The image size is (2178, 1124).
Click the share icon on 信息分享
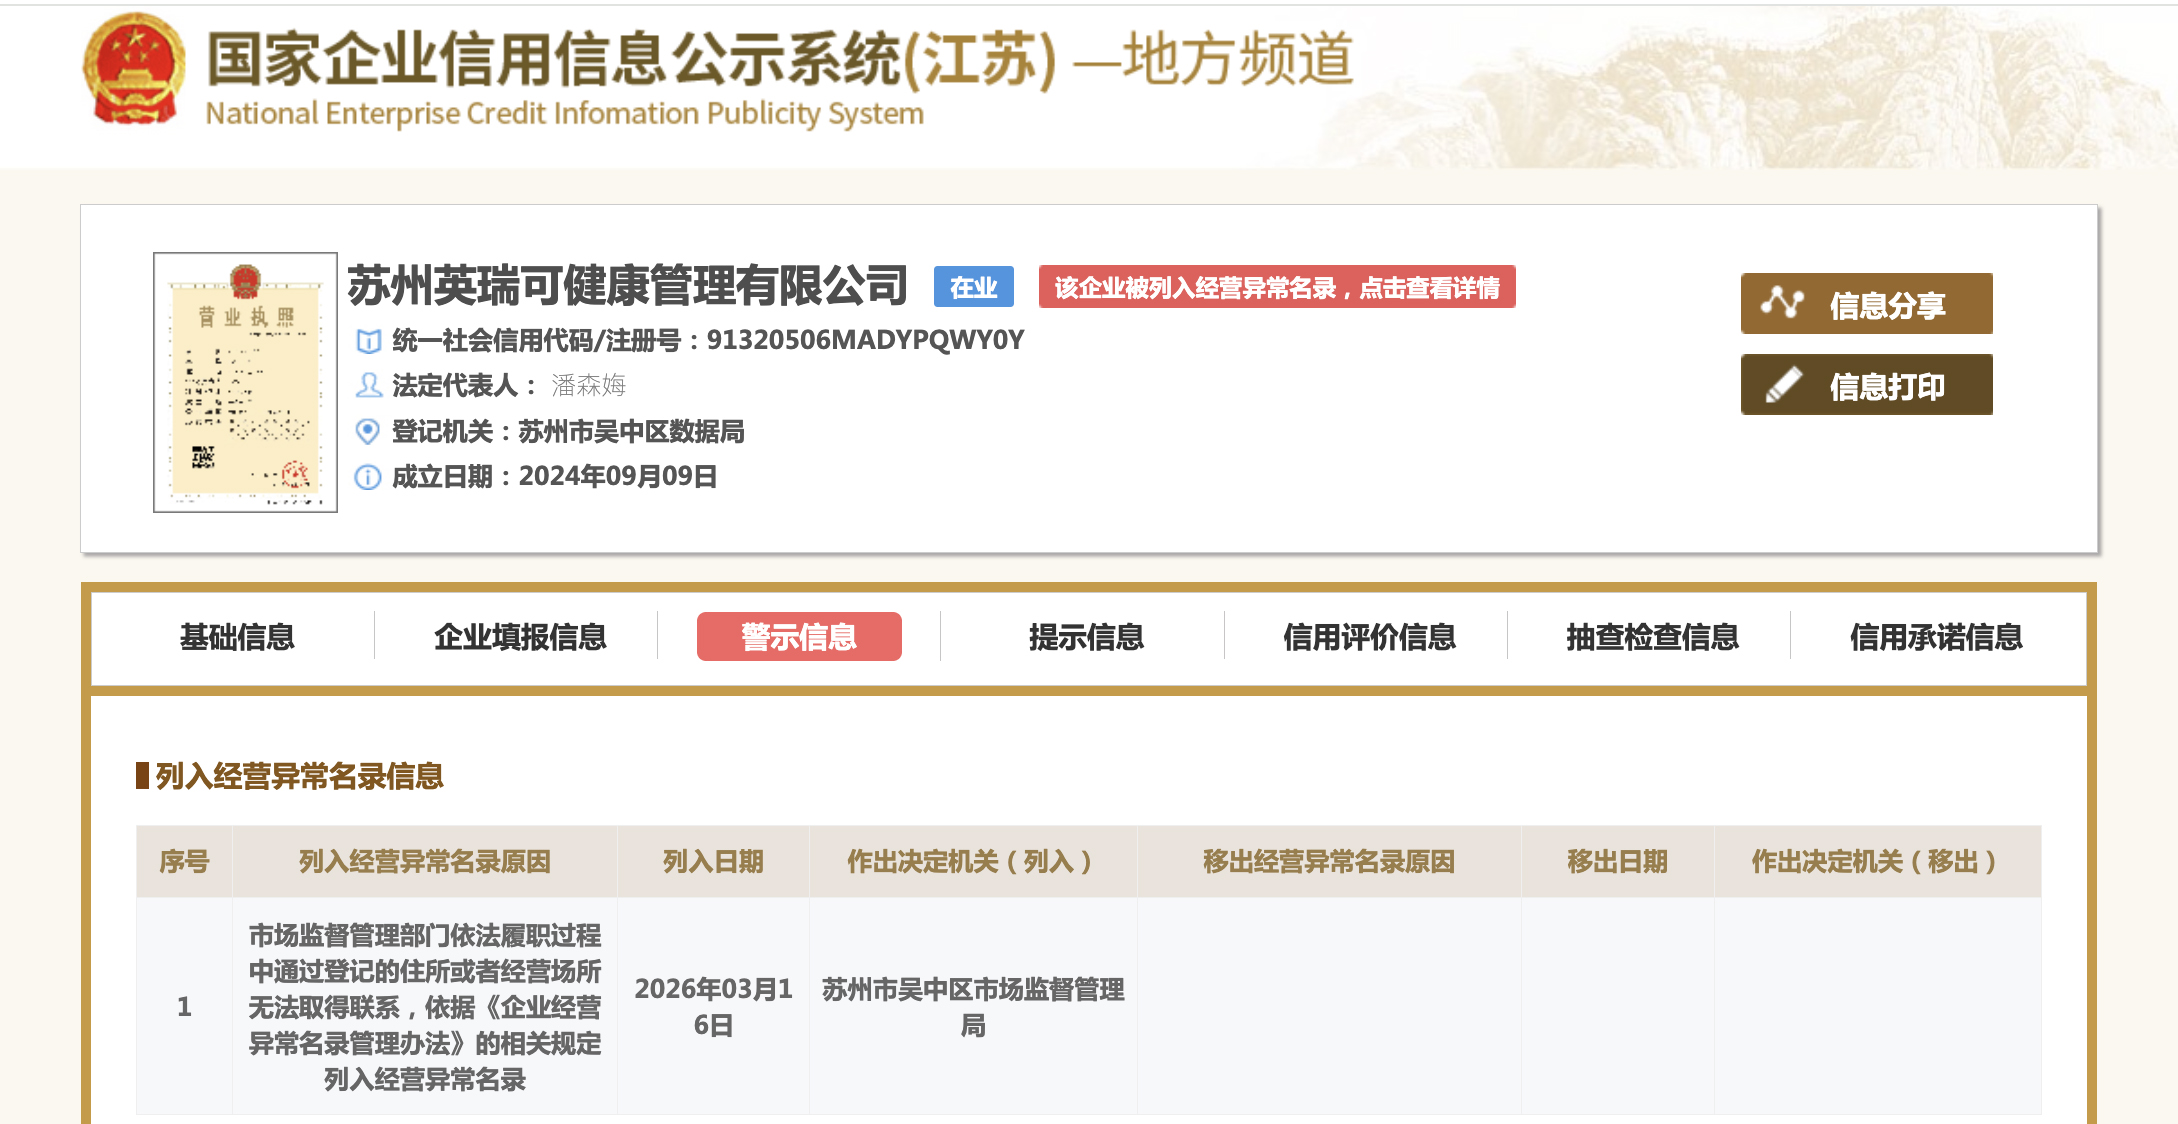pyautogui.click(x=1782, y=302)
